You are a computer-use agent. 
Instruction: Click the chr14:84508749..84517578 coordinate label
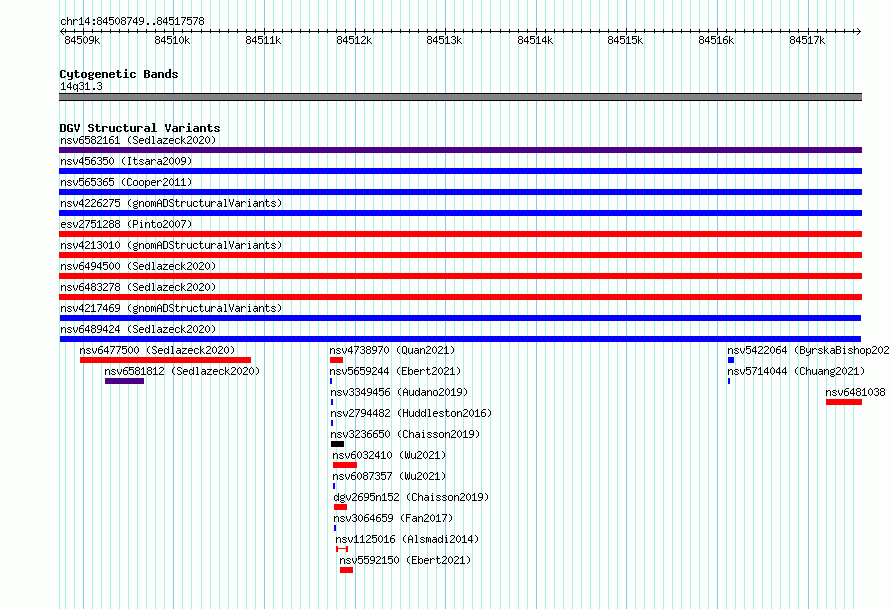[132, 21]
